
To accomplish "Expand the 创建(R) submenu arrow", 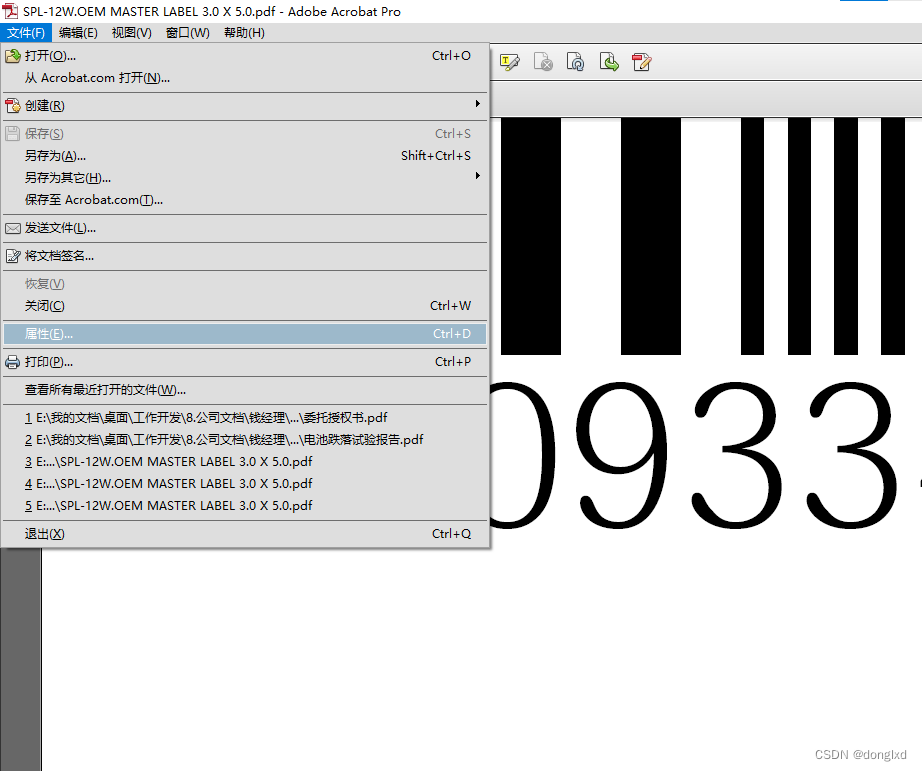I will [477, 104].
